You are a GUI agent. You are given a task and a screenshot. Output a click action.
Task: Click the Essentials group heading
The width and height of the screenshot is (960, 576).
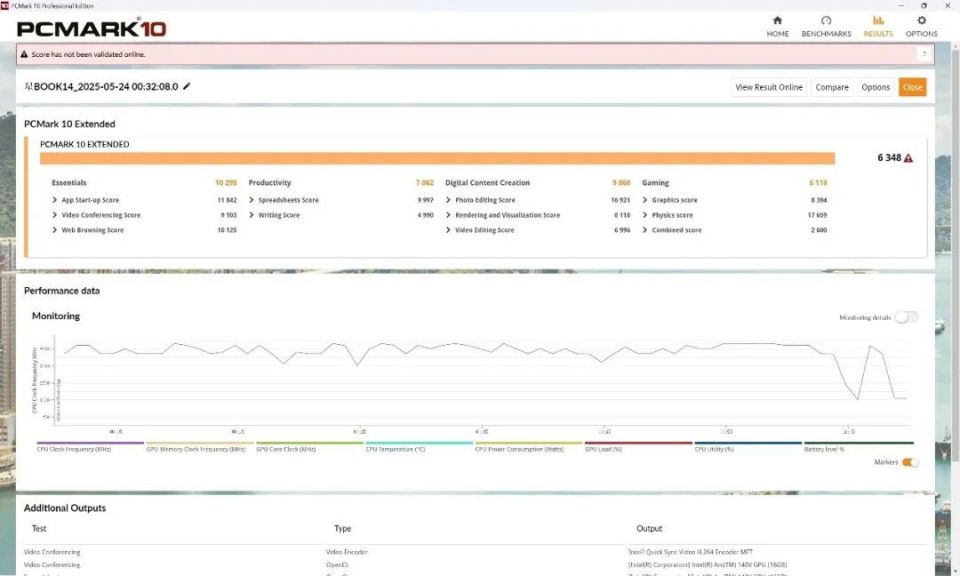69,183
